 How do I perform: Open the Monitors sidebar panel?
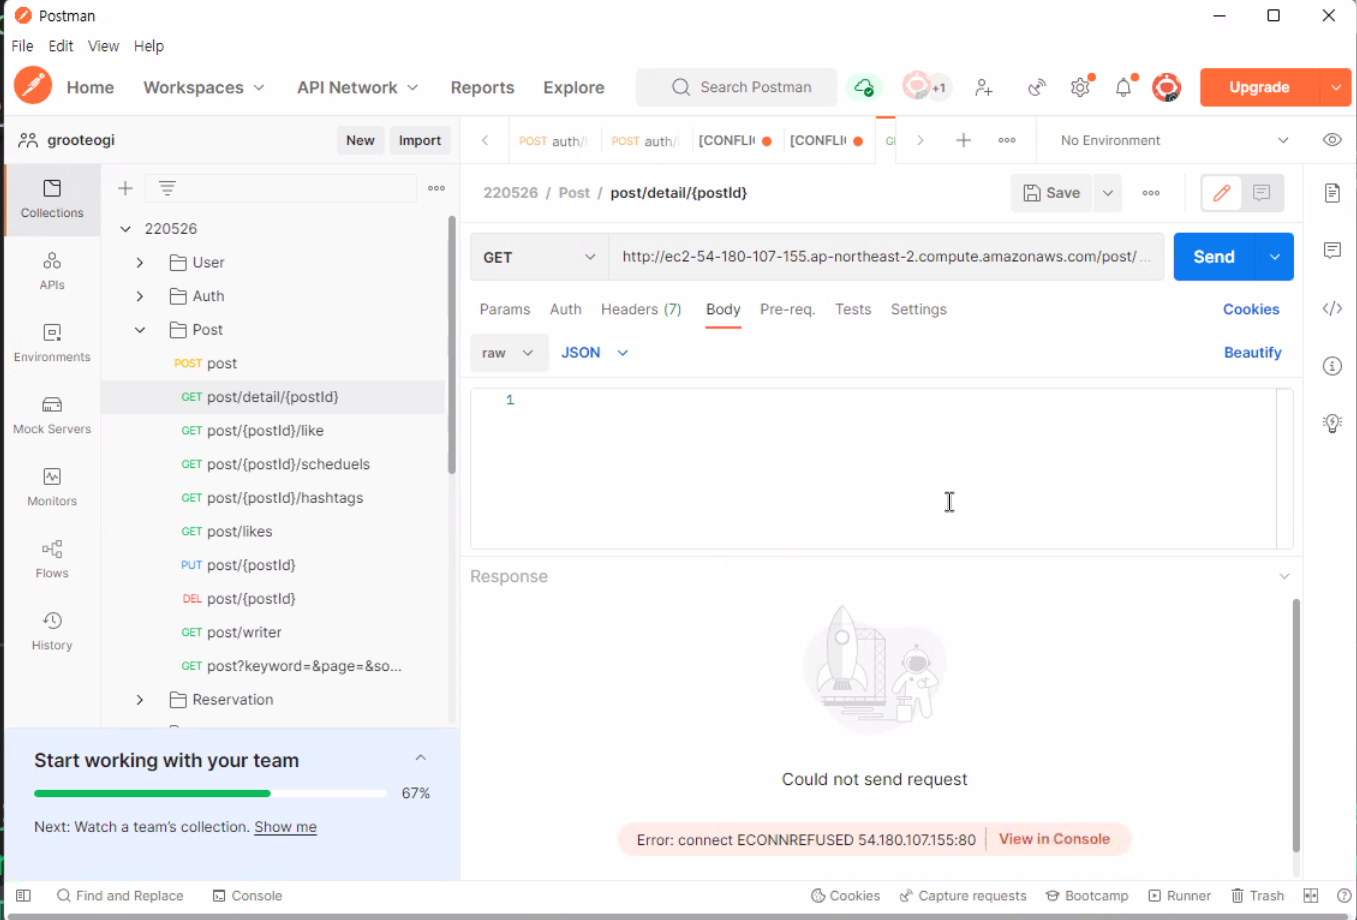coord(52,487)
